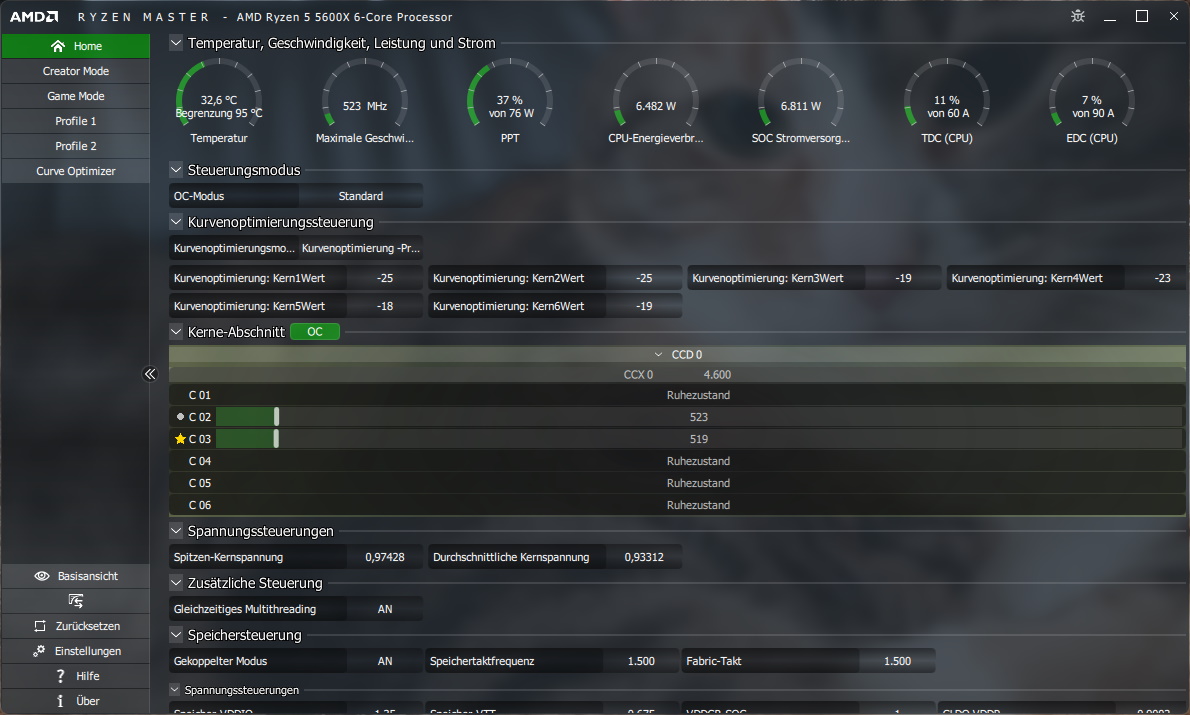Viewport: 1190px width, 715px height.
Task: Open the Curve Optimizer tab
Action: tap(76, 172)
